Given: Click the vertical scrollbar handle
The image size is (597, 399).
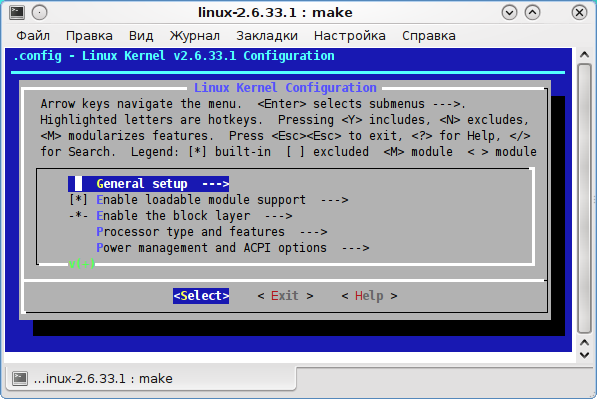Looking at the screenshot, I should (x=584, y=198).
